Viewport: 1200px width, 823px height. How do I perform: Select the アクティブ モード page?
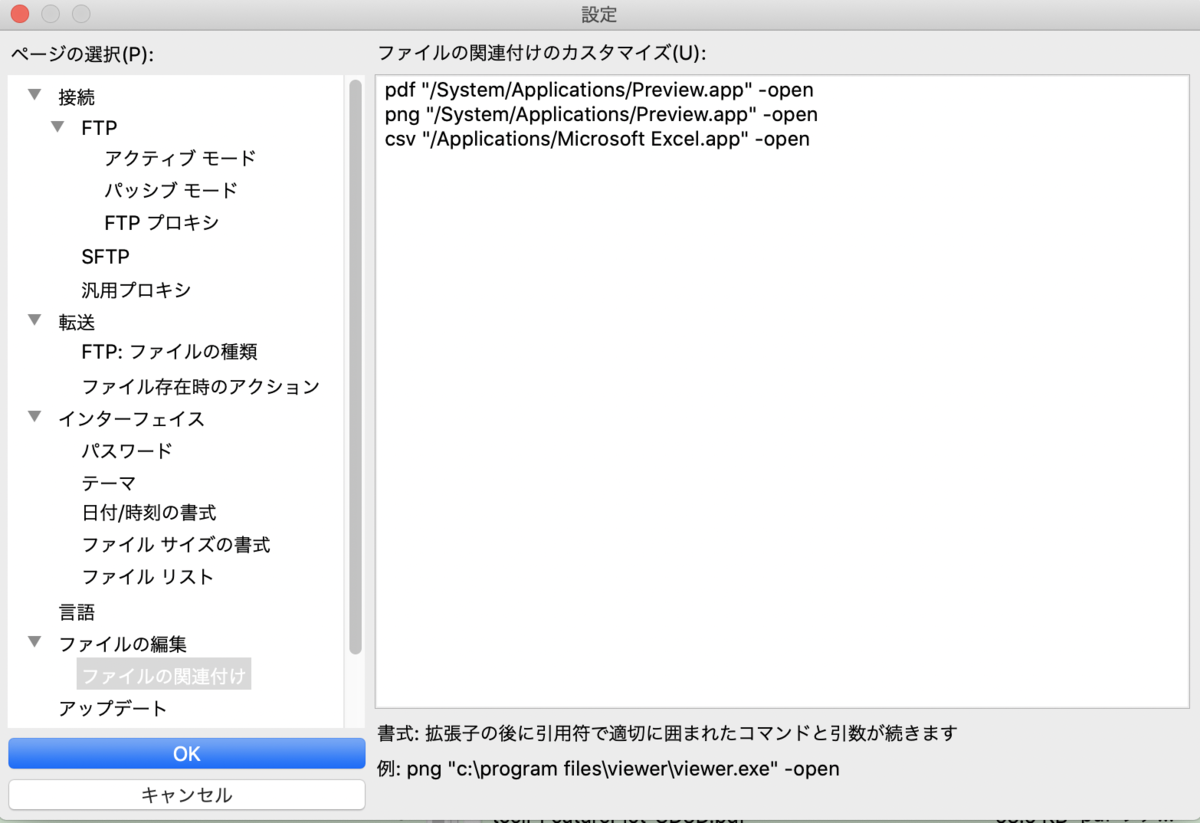tap(178, 158)
